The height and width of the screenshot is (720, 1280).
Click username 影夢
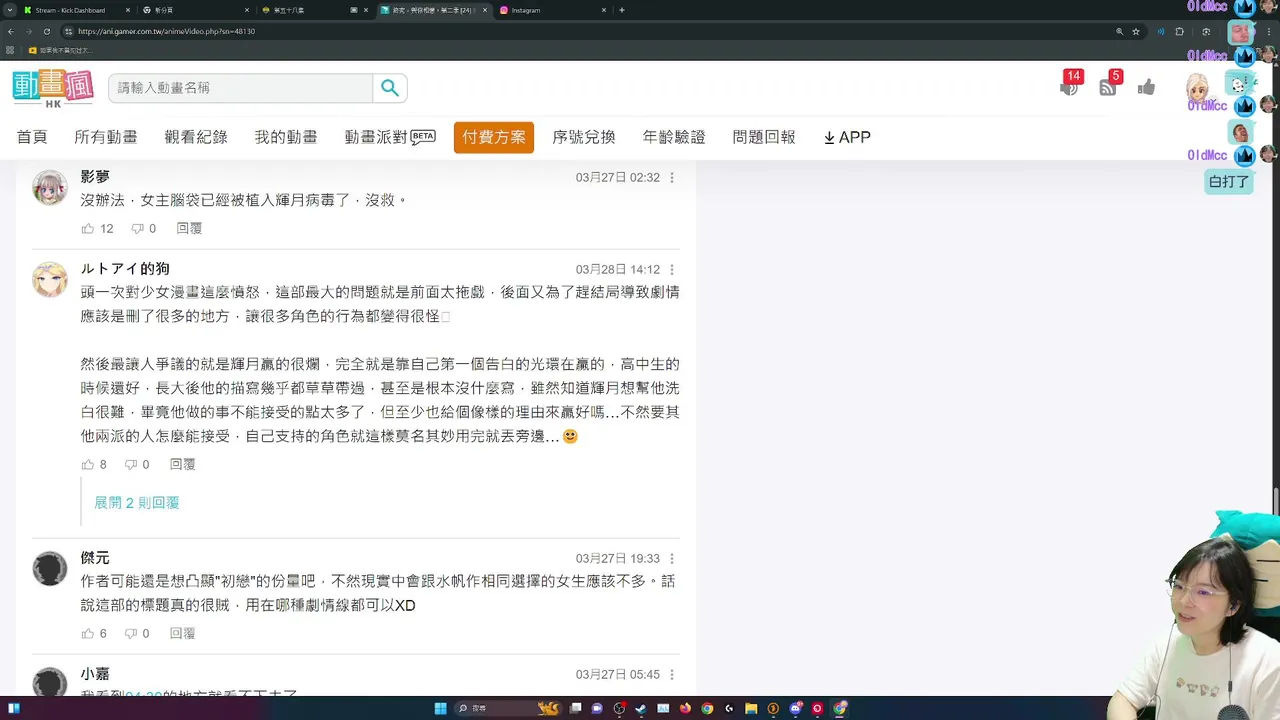95,177
